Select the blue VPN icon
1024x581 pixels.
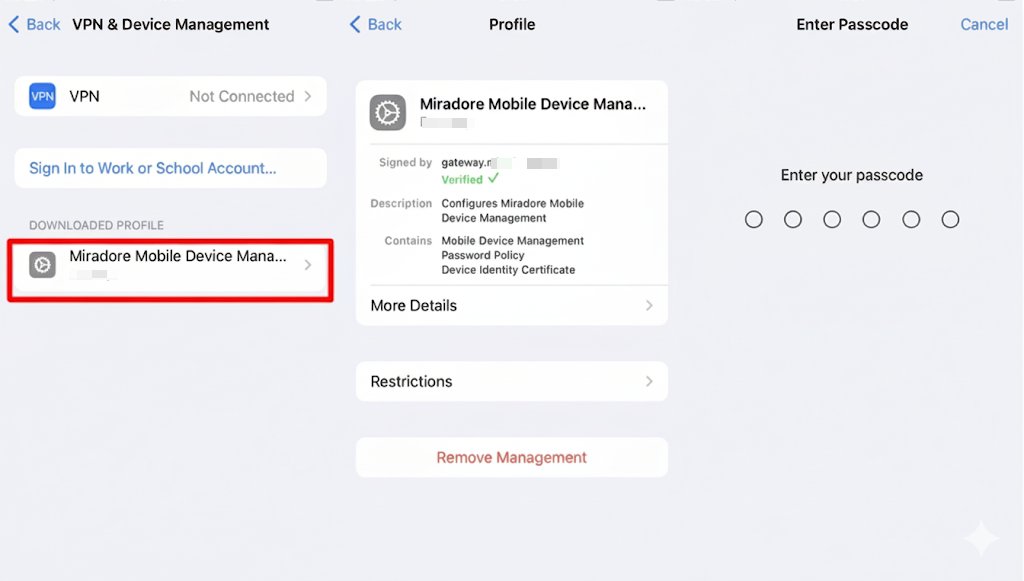click(42, 96)
